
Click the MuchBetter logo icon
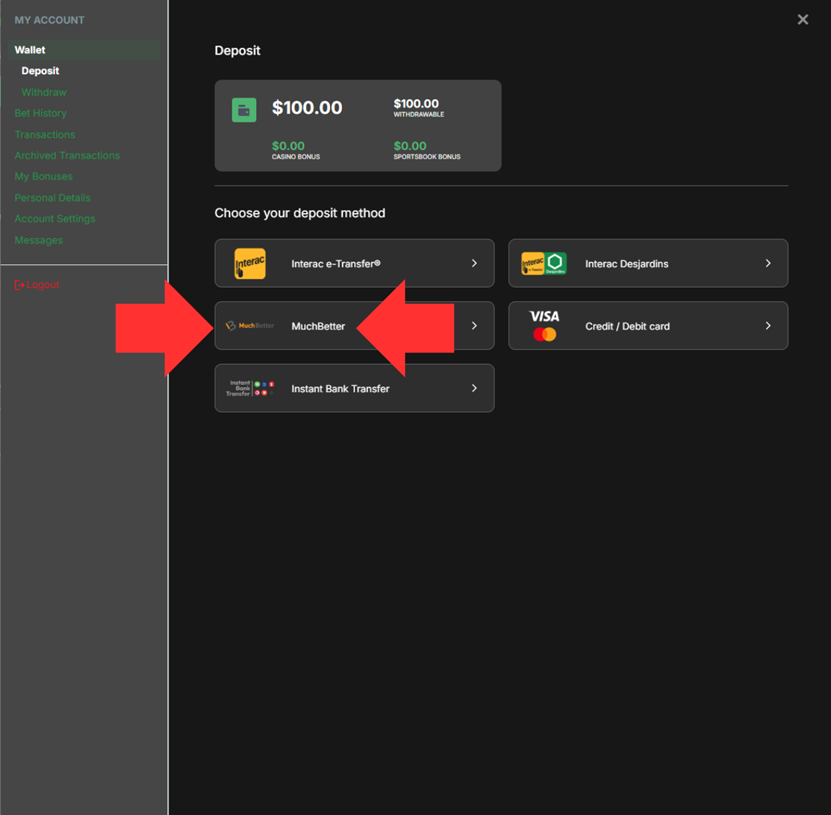(x=250, y=326)
